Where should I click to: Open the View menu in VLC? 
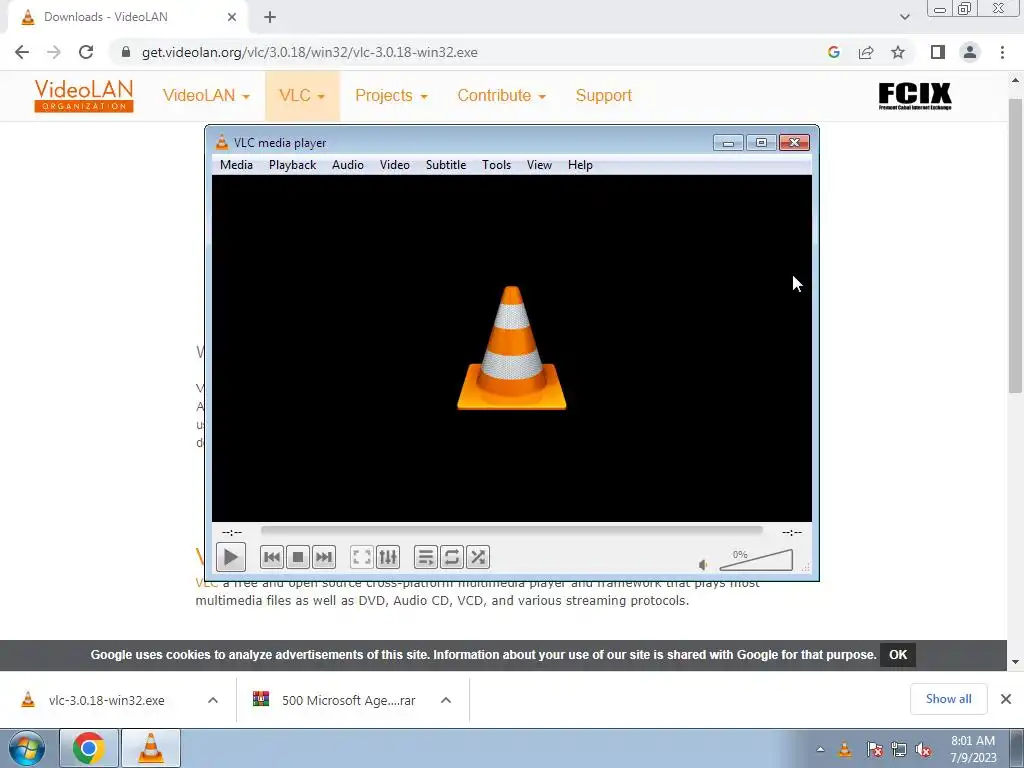tap(539, 165)
